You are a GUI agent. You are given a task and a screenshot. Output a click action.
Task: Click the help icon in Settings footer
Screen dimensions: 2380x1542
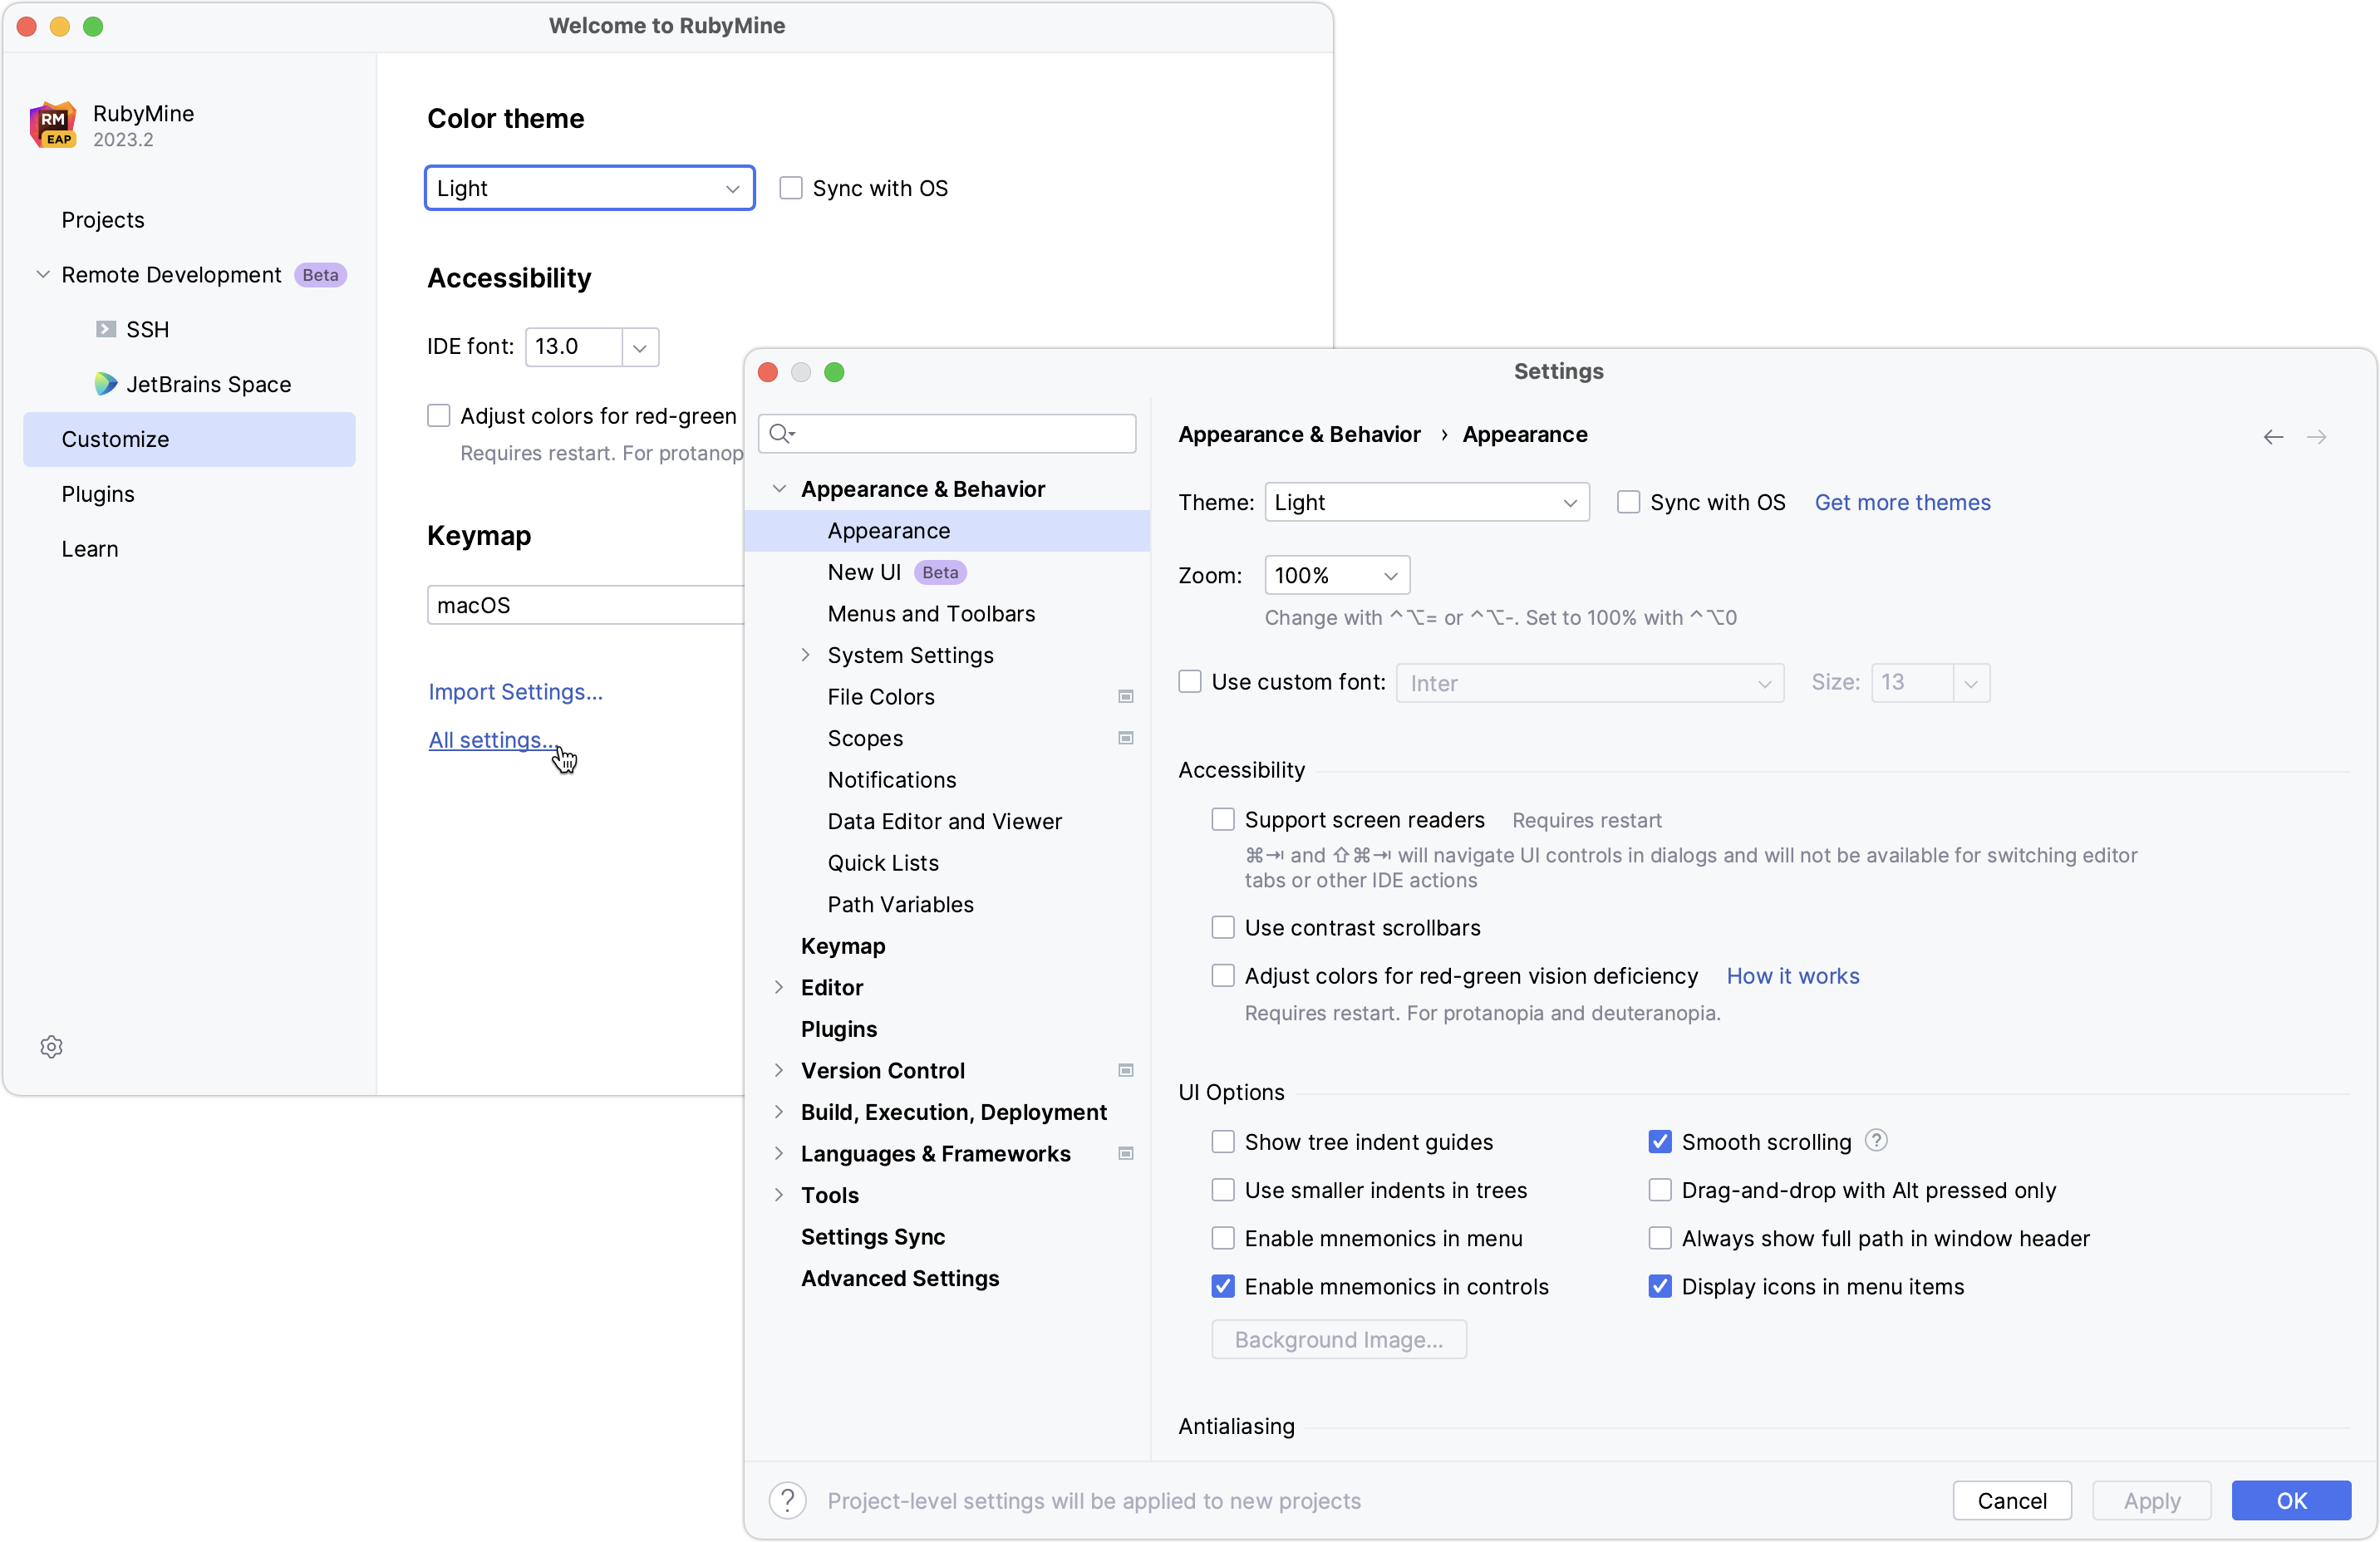[786, 1500]
